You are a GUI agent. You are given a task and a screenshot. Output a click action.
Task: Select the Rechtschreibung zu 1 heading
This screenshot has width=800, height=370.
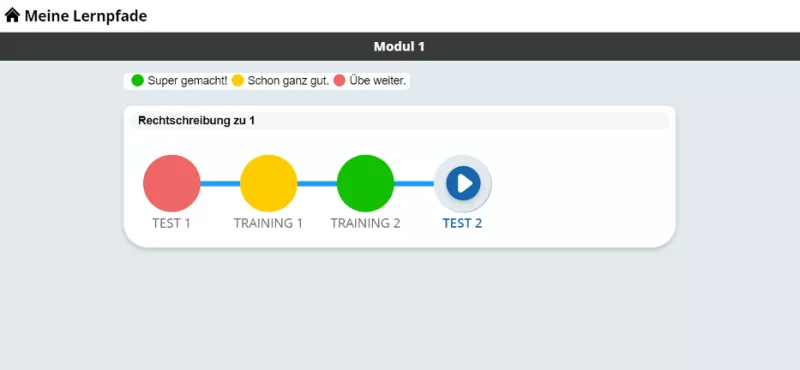coord(196,121)
